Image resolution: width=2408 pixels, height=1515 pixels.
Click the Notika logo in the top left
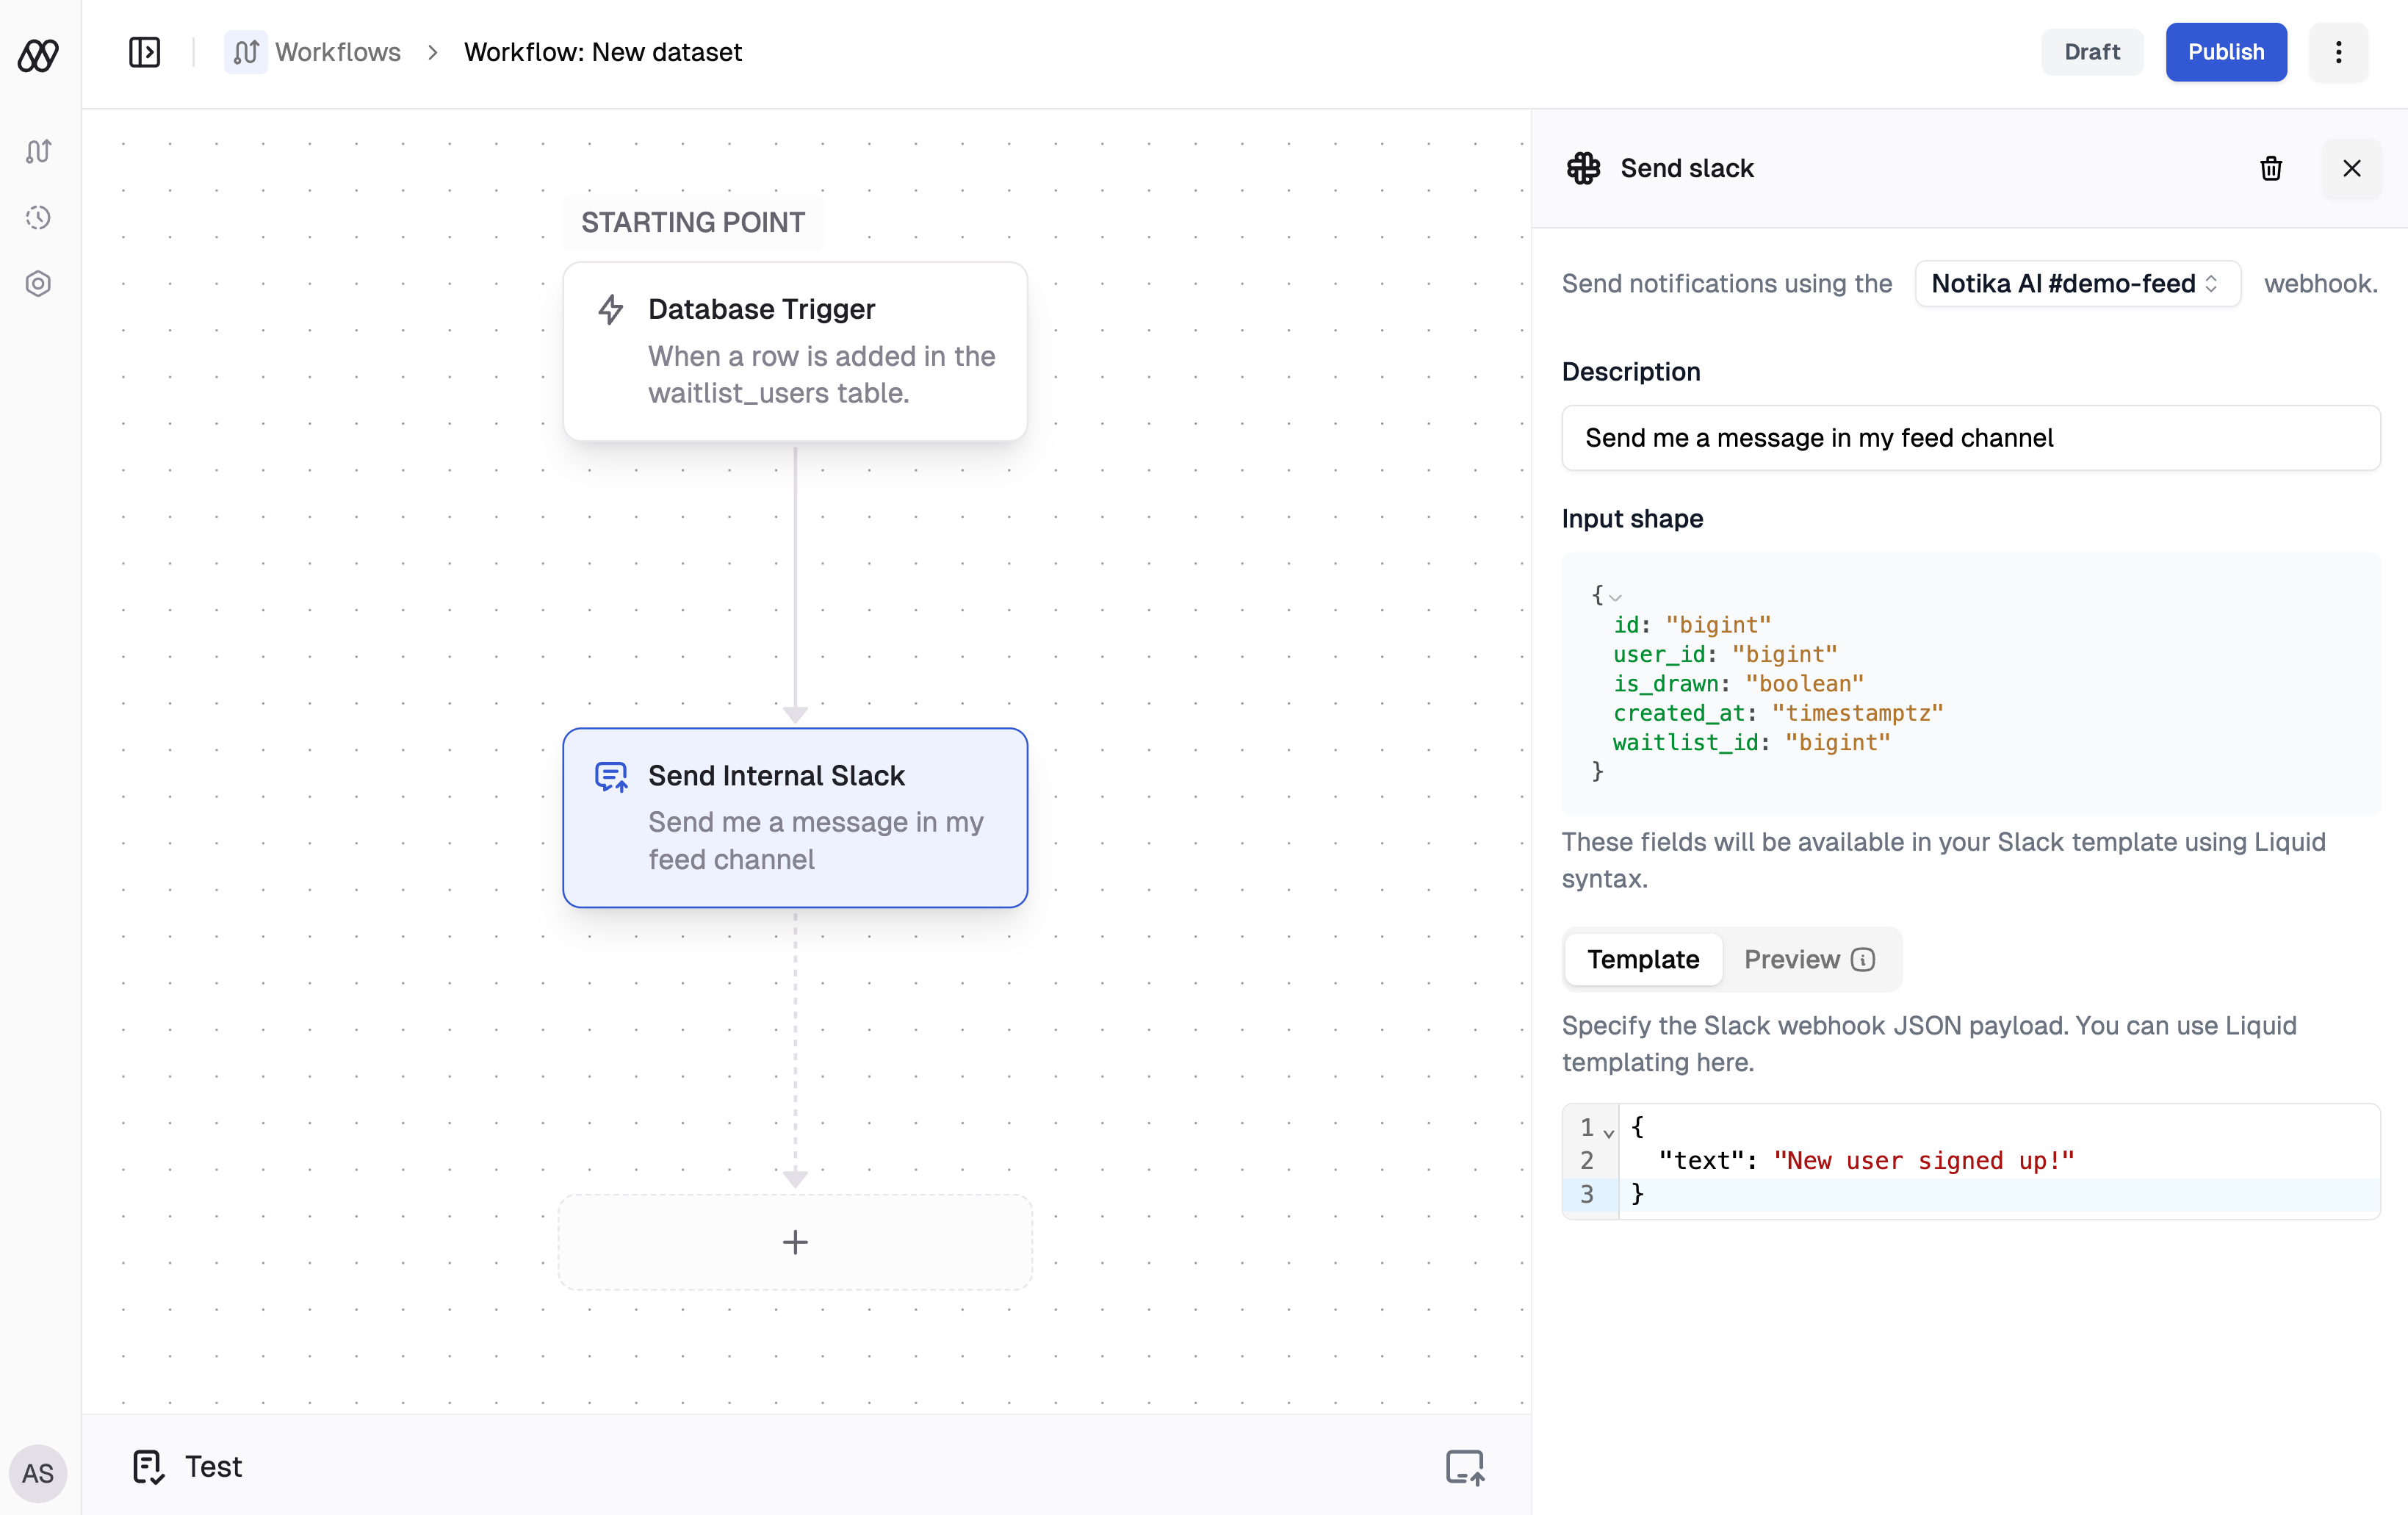(38, 55)
